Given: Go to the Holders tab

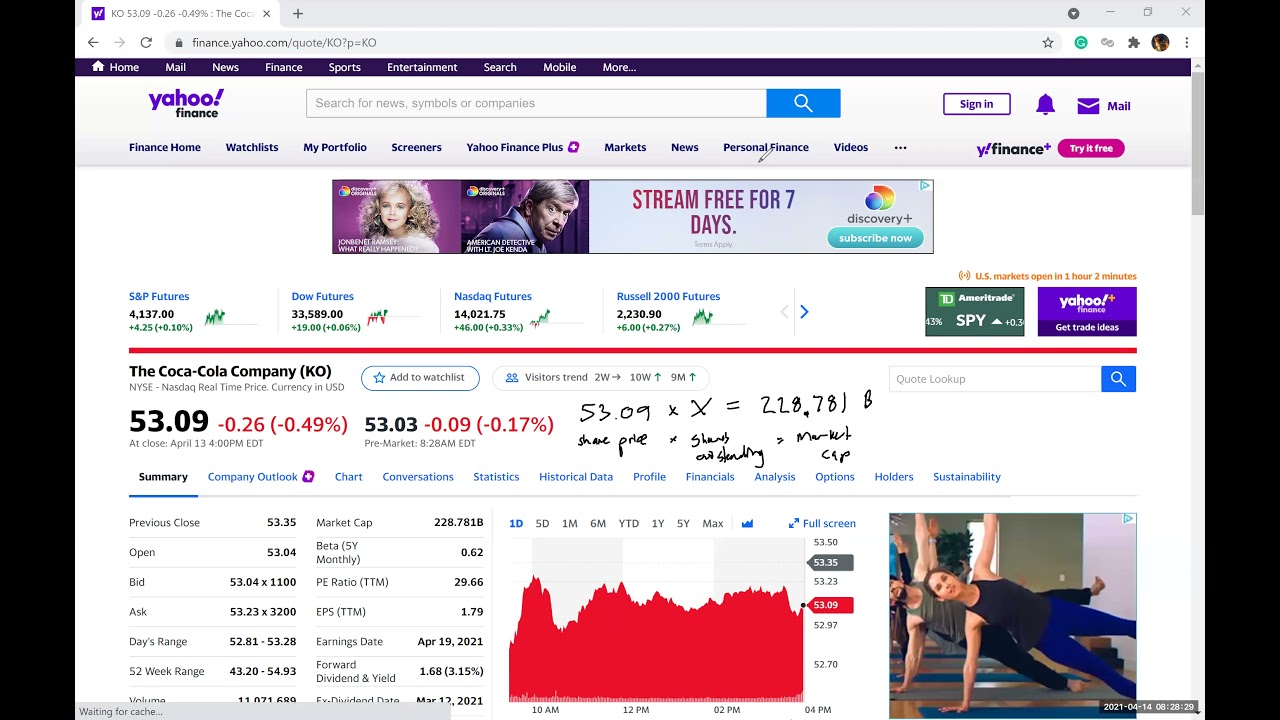Looking at the screenshot, I should click(894, 477).
